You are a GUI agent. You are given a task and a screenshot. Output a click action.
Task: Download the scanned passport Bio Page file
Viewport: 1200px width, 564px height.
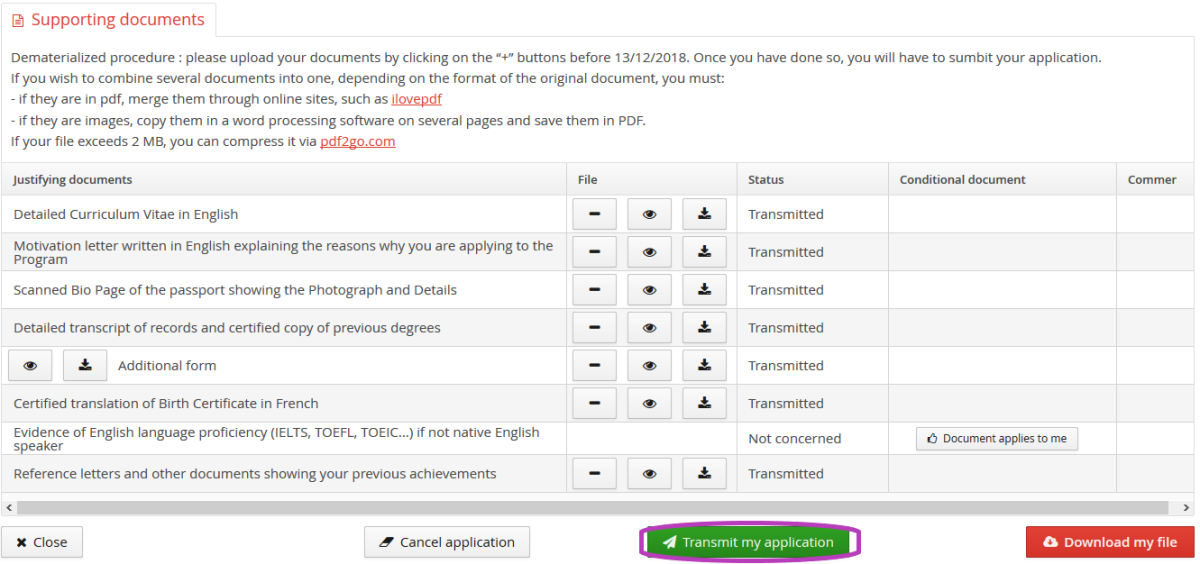[x=704, y=290]
